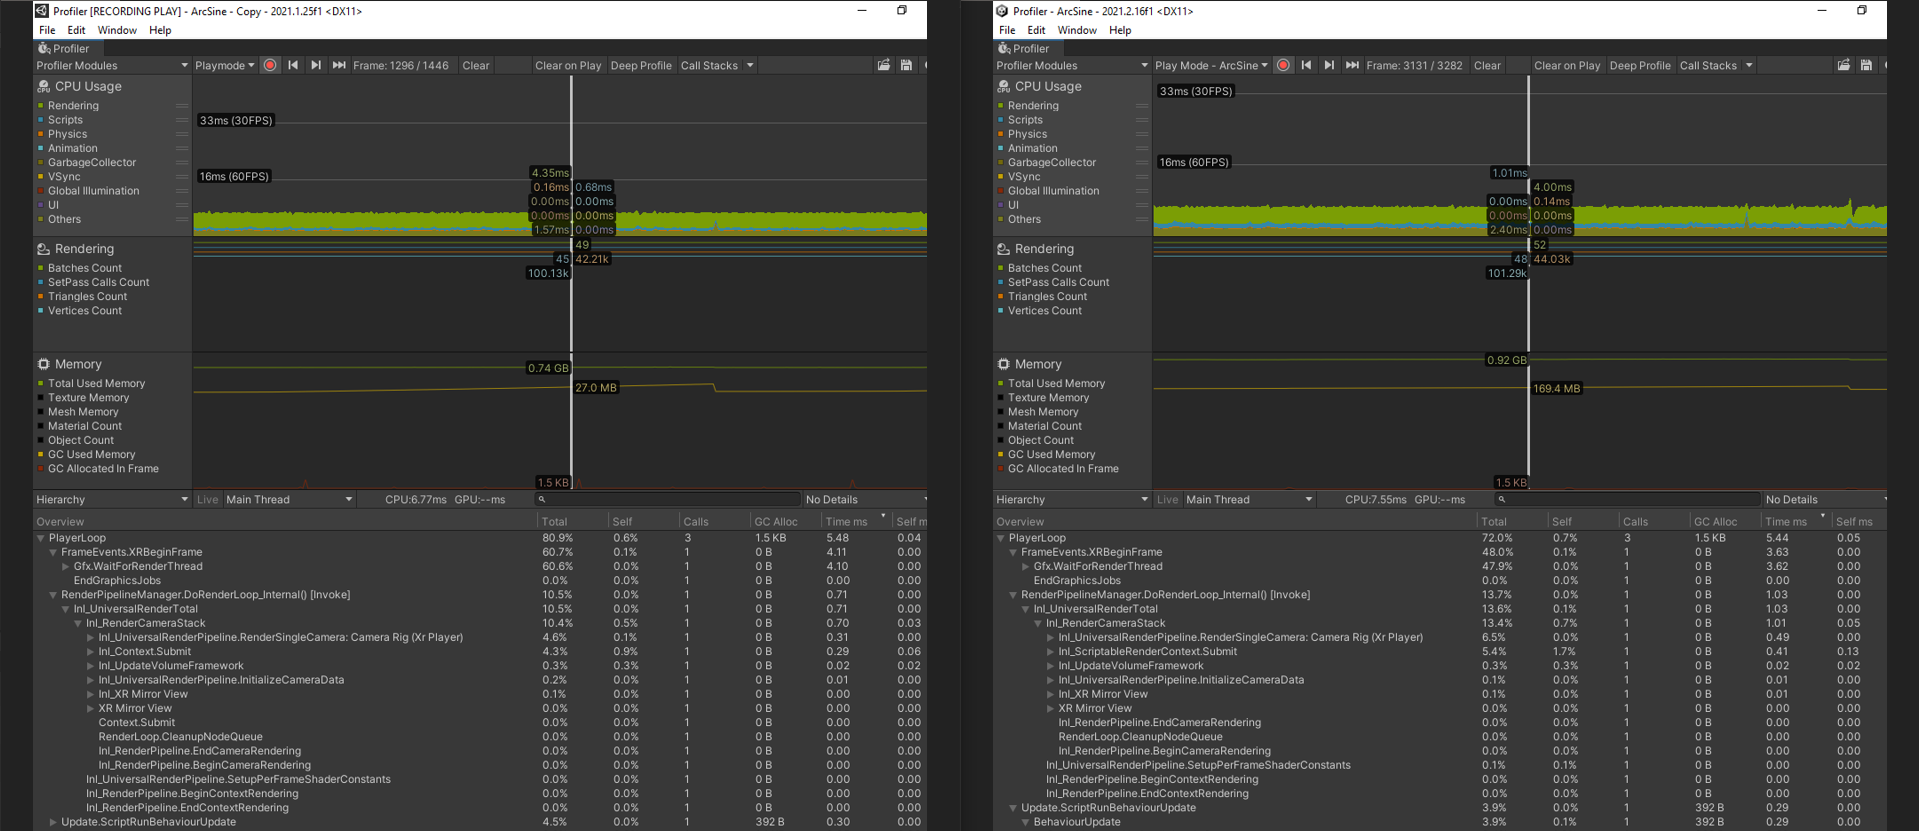Click the CPU Usage module icon in the left profiler
The width and height of the screenshot is (1919, 831).
(44, 86)
